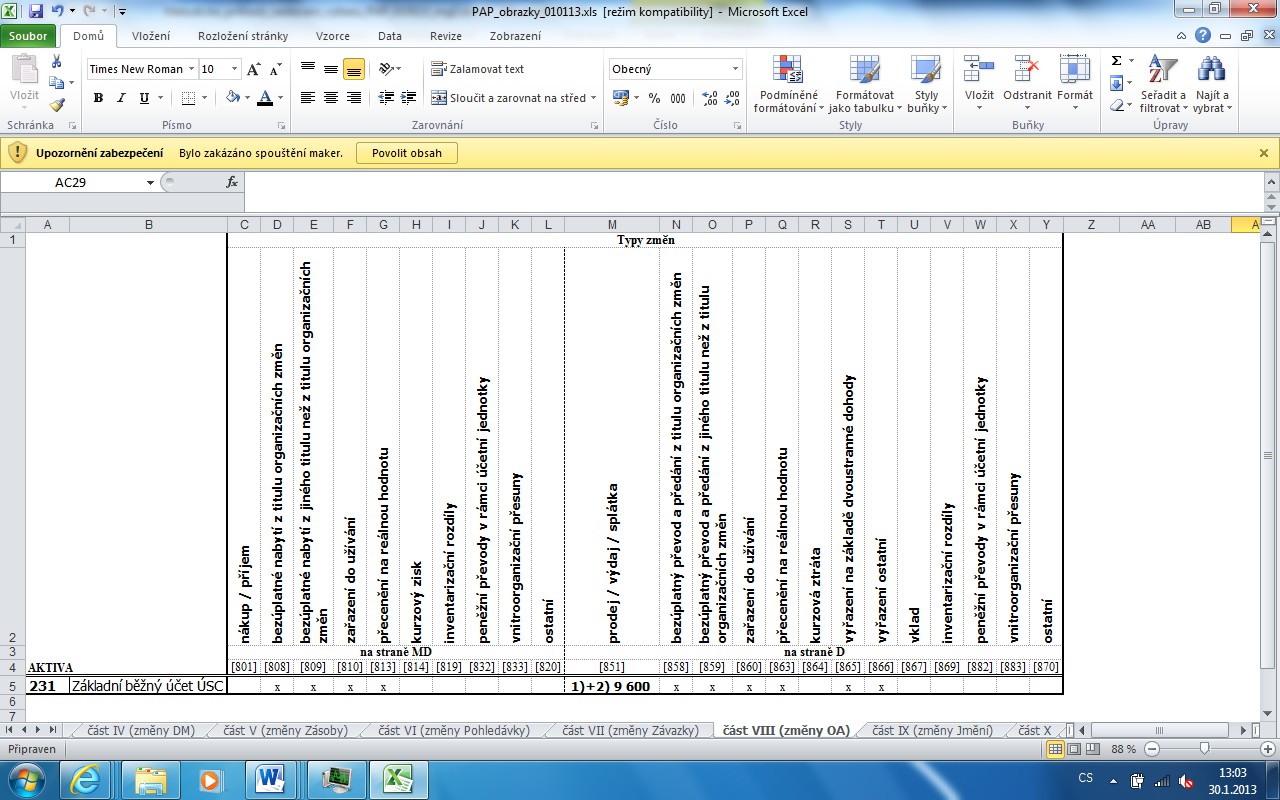
Task: Open Seřadit a filtrovat menu
Action: click(1162, 84)
